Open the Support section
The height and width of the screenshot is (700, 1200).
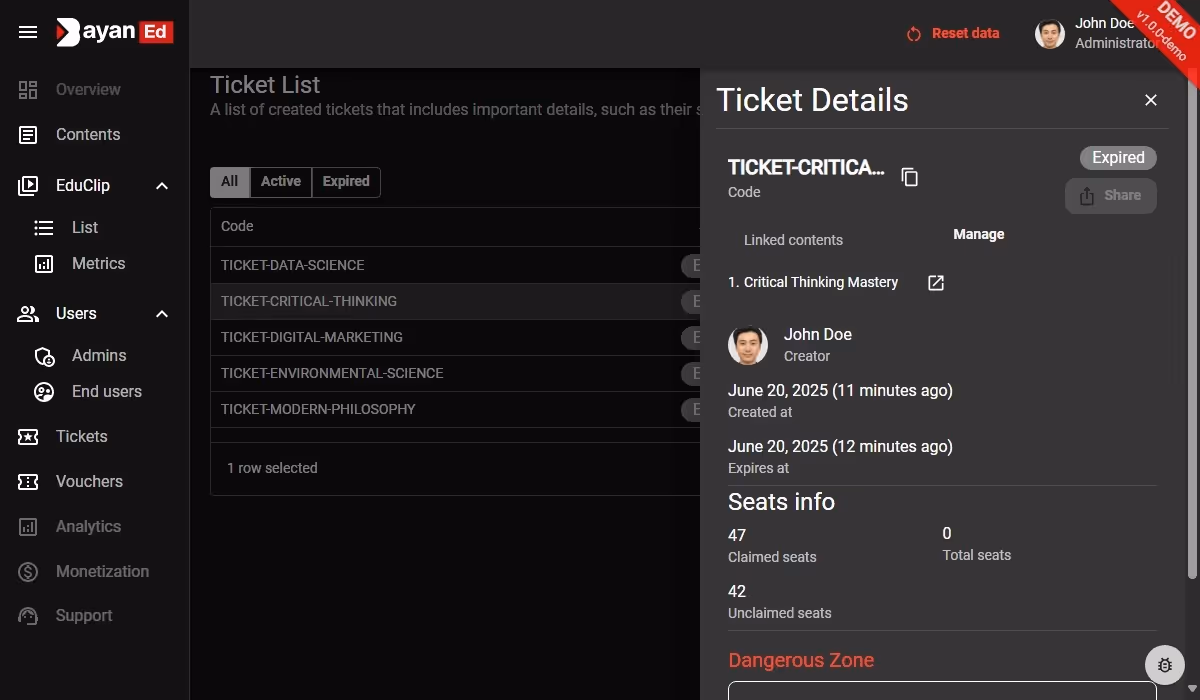83,615
